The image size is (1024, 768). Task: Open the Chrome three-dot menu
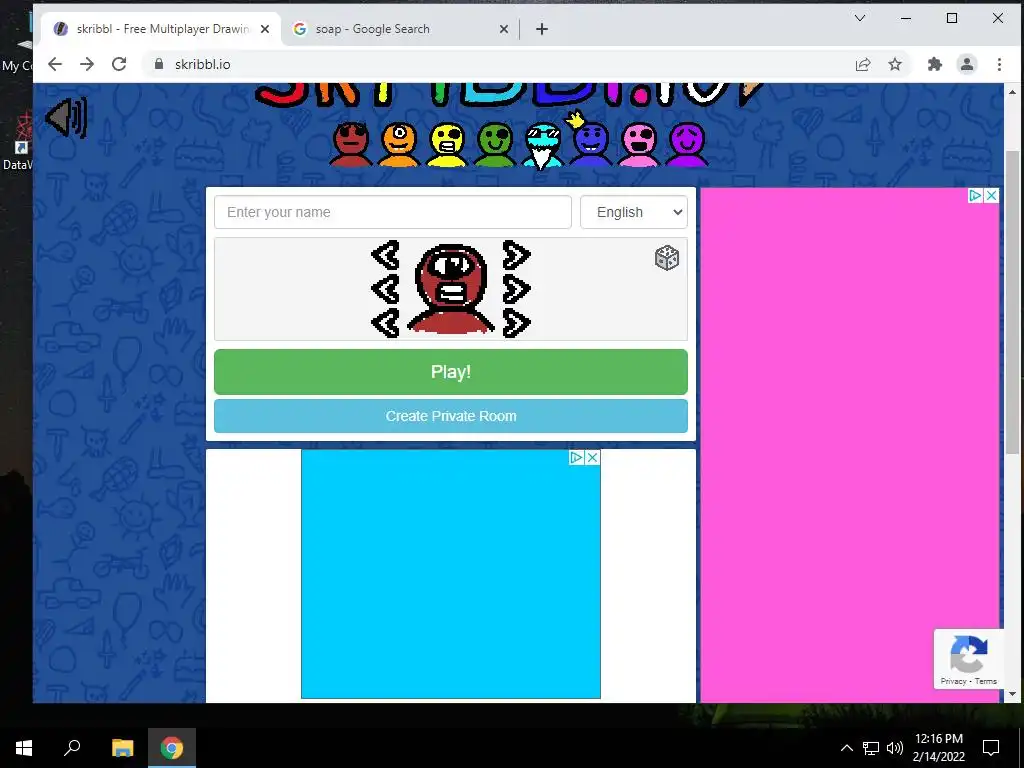[999, 64]
